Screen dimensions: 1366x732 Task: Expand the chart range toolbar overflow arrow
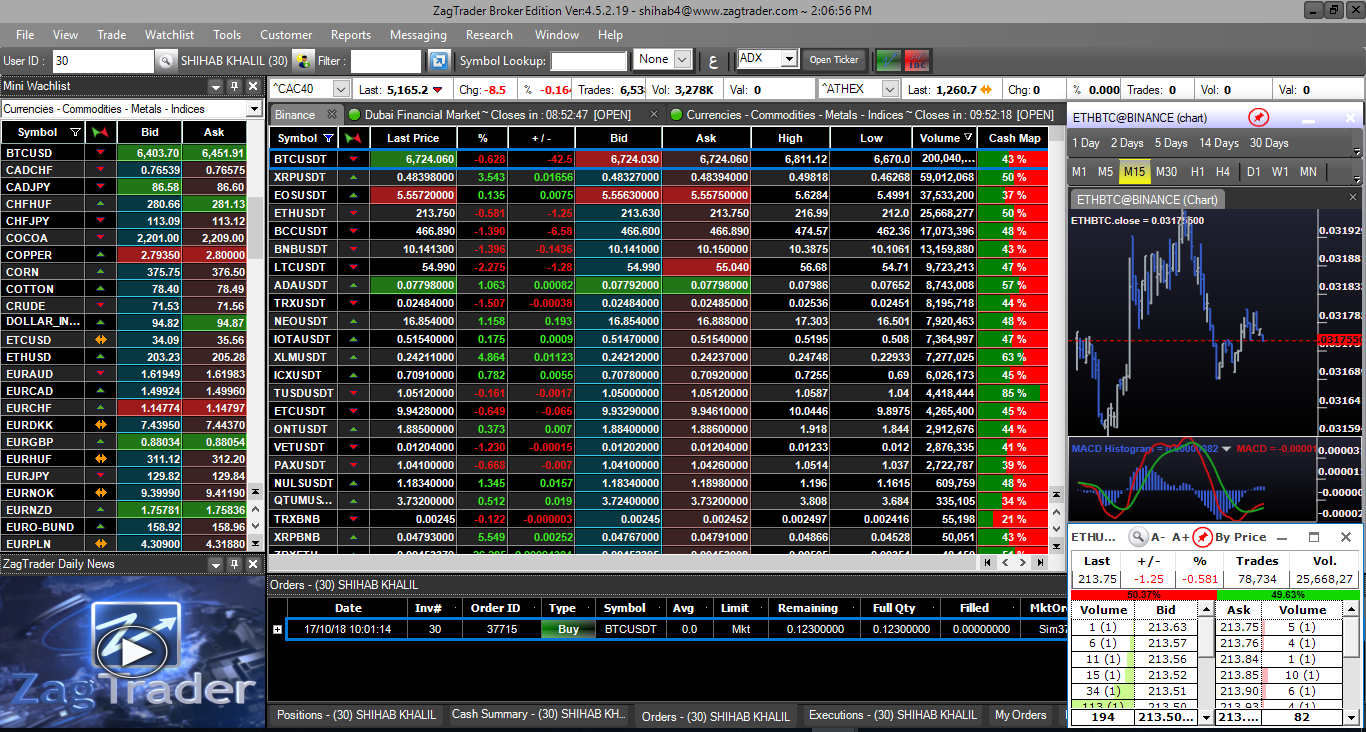click(x=1357, y=152)
